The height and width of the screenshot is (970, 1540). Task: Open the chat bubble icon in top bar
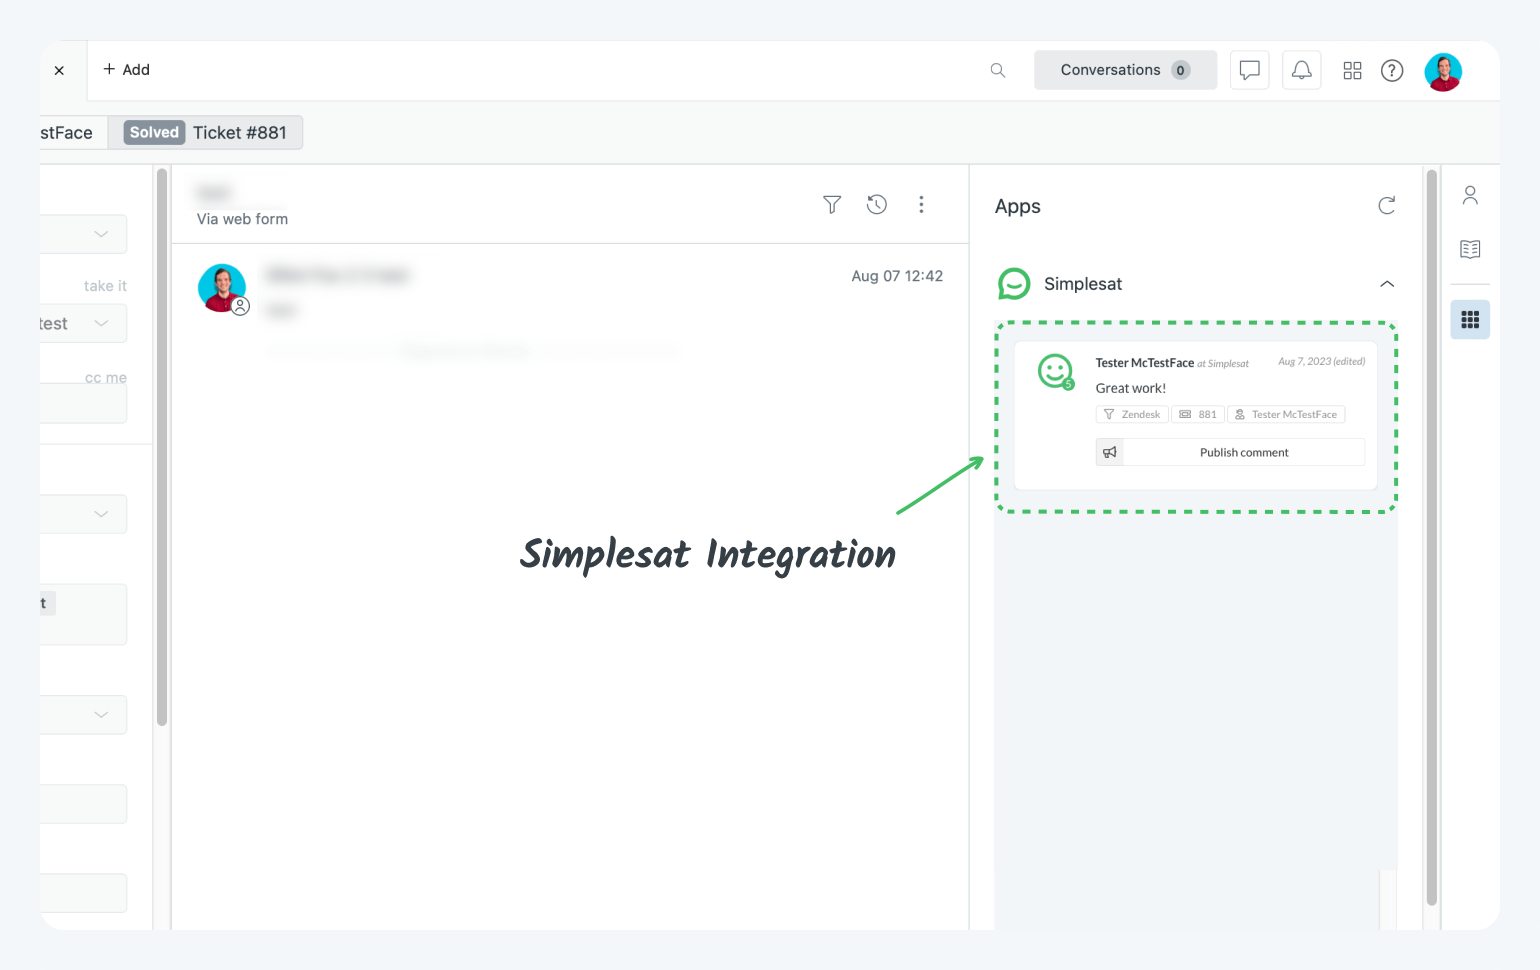pyautogui.click(x=1249, y=70)
